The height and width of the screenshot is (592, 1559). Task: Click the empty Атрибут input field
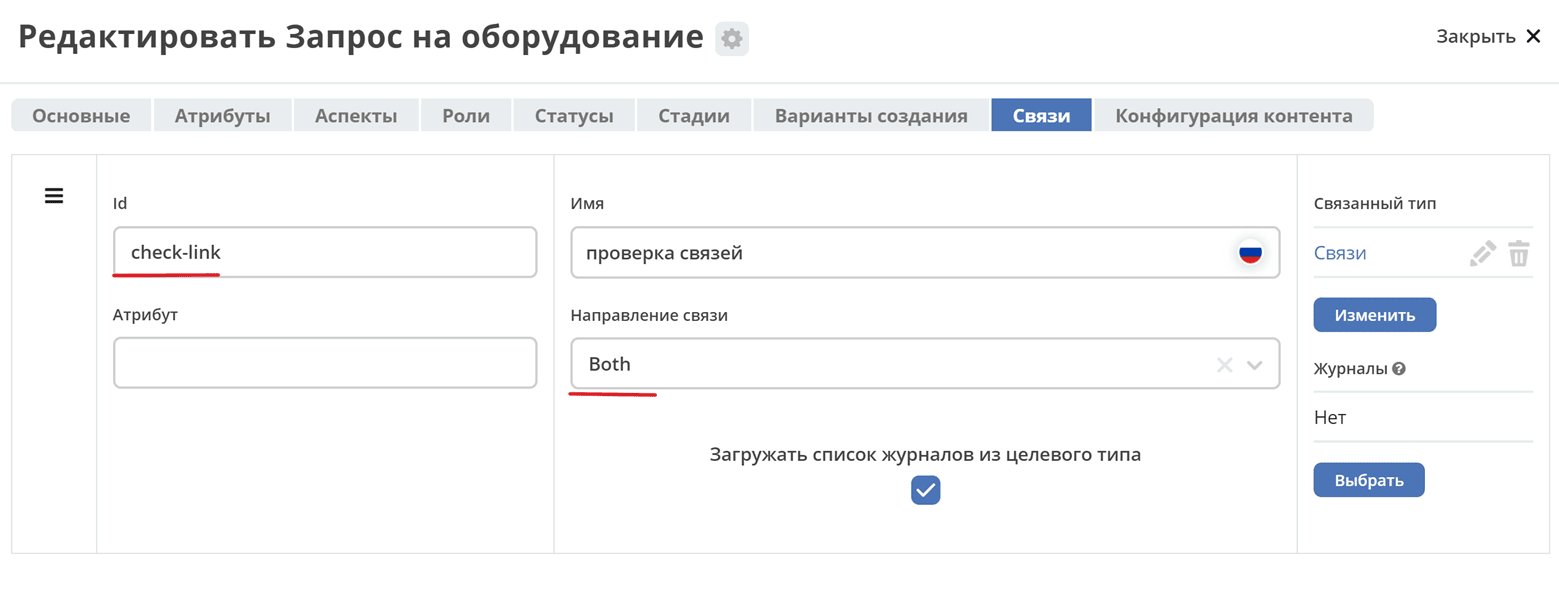pos(325,362)
